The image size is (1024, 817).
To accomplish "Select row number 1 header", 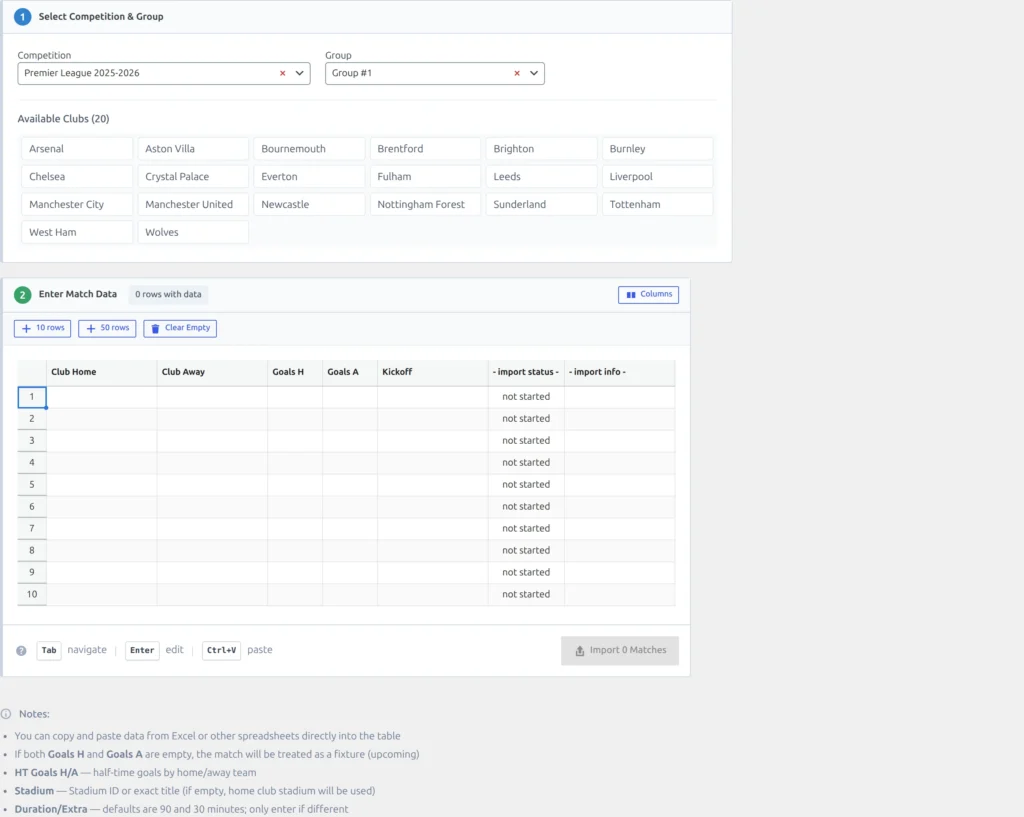I will tap(32, 397).
